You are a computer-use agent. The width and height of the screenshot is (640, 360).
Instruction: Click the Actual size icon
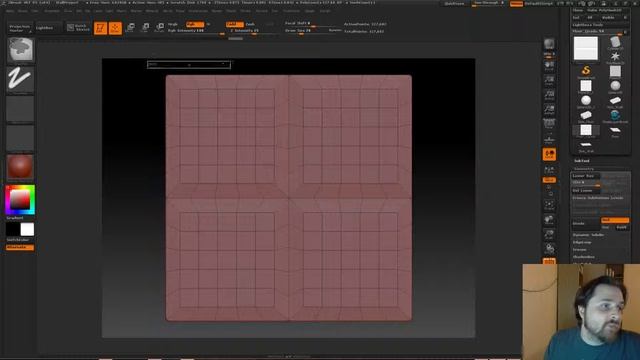pyautogui.click(x=549, y=95)
